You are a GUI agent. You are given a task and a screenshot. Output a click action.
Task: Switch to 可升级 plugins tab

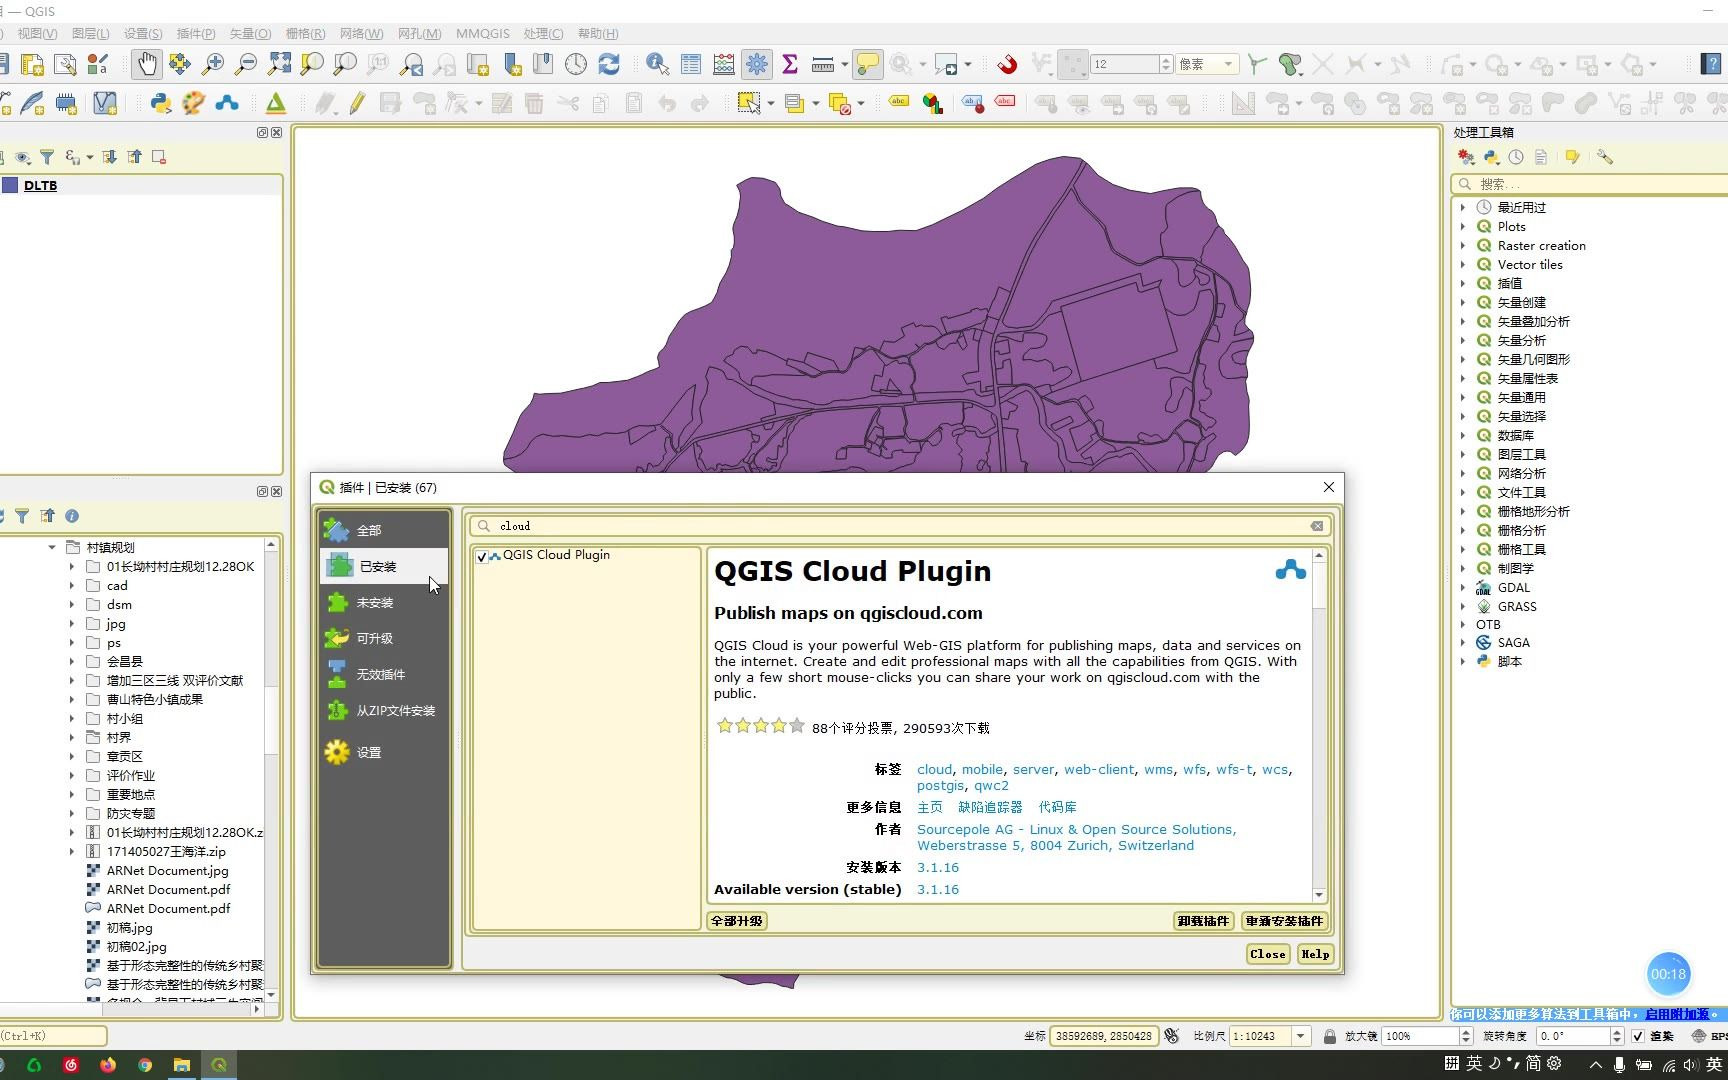point(384,638)
